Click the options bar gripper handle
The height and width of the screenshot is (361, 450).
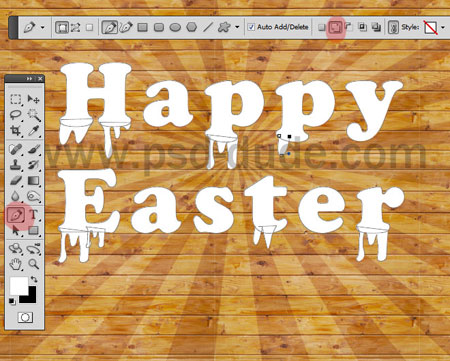(x=14, y=28)
